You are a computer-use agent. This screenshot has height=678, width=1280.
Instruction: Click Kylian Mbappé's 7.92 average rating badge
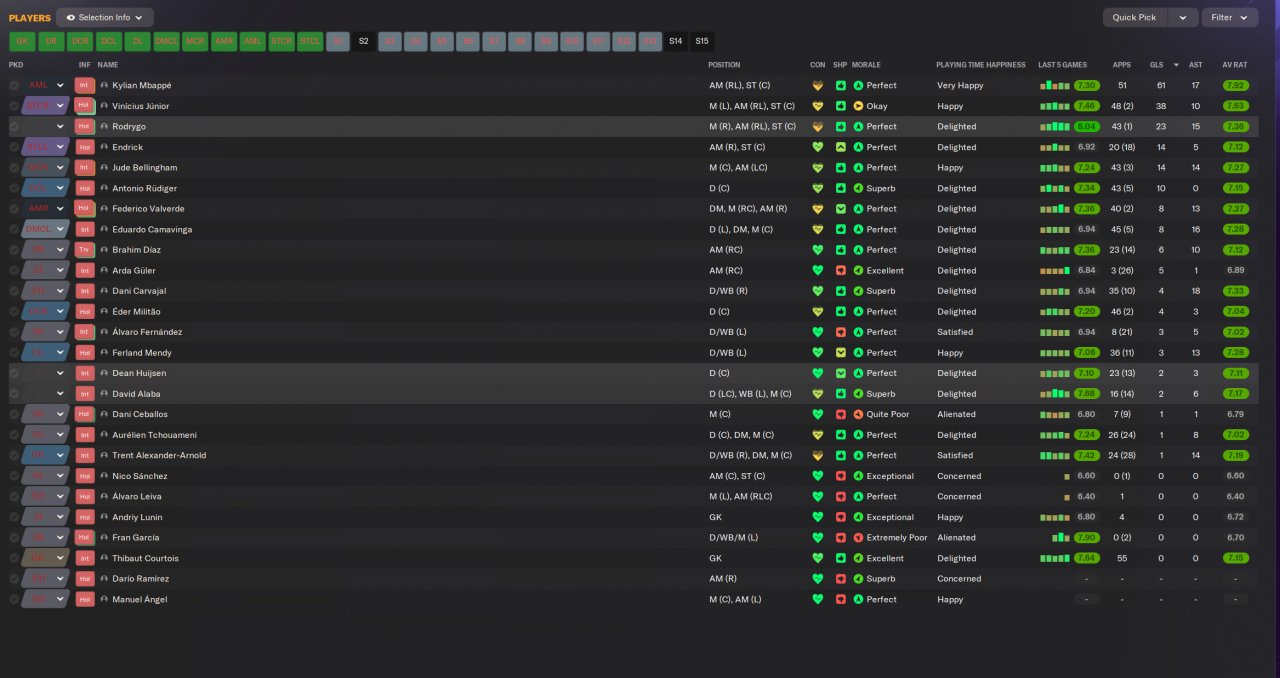coord(1235,86)
